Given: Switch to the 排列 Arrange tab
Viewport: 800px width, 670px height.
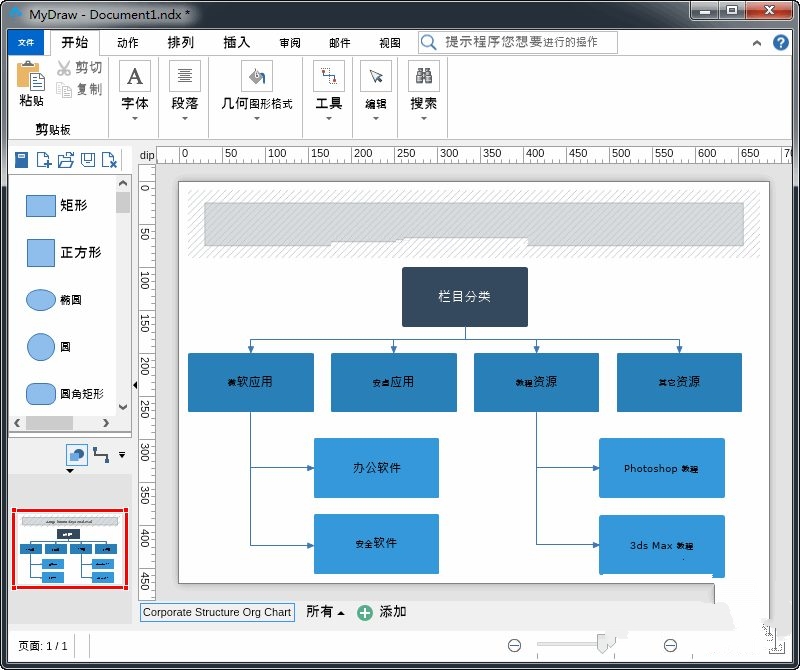Looking at the screenshot, I should tap(181, 42).
